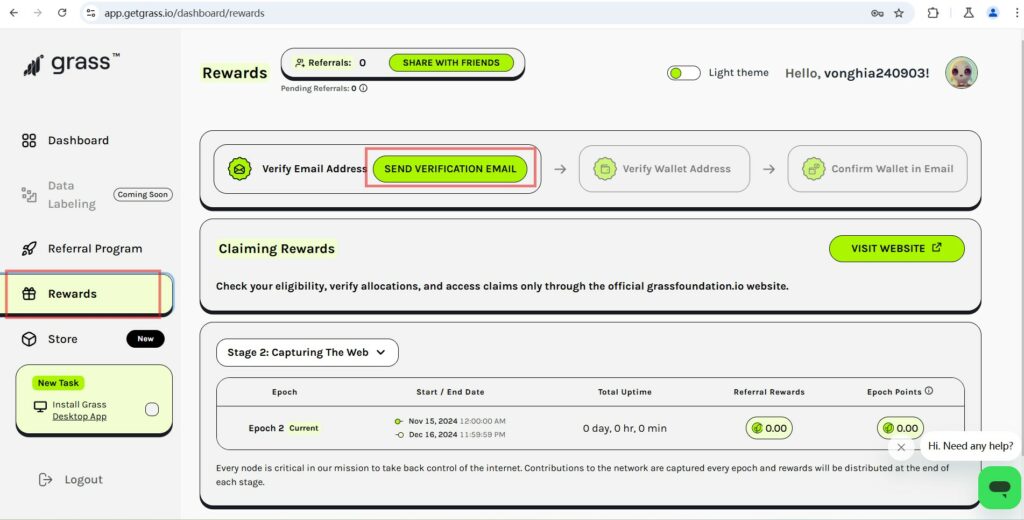Bookmark this page with the star icon
Viewport: 1024px width, 520px height.
point(899,13)
